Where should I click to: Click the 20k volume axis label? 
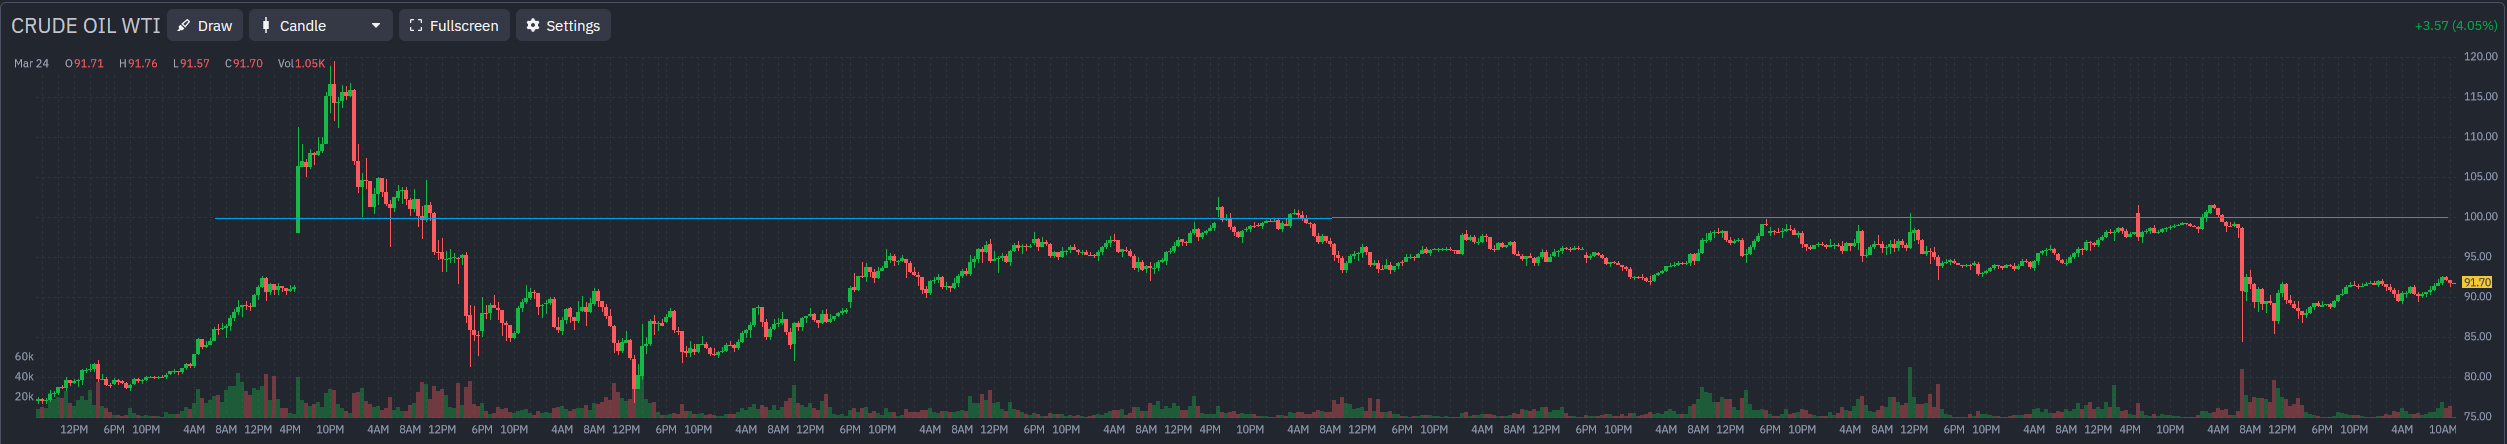(24, 396)
